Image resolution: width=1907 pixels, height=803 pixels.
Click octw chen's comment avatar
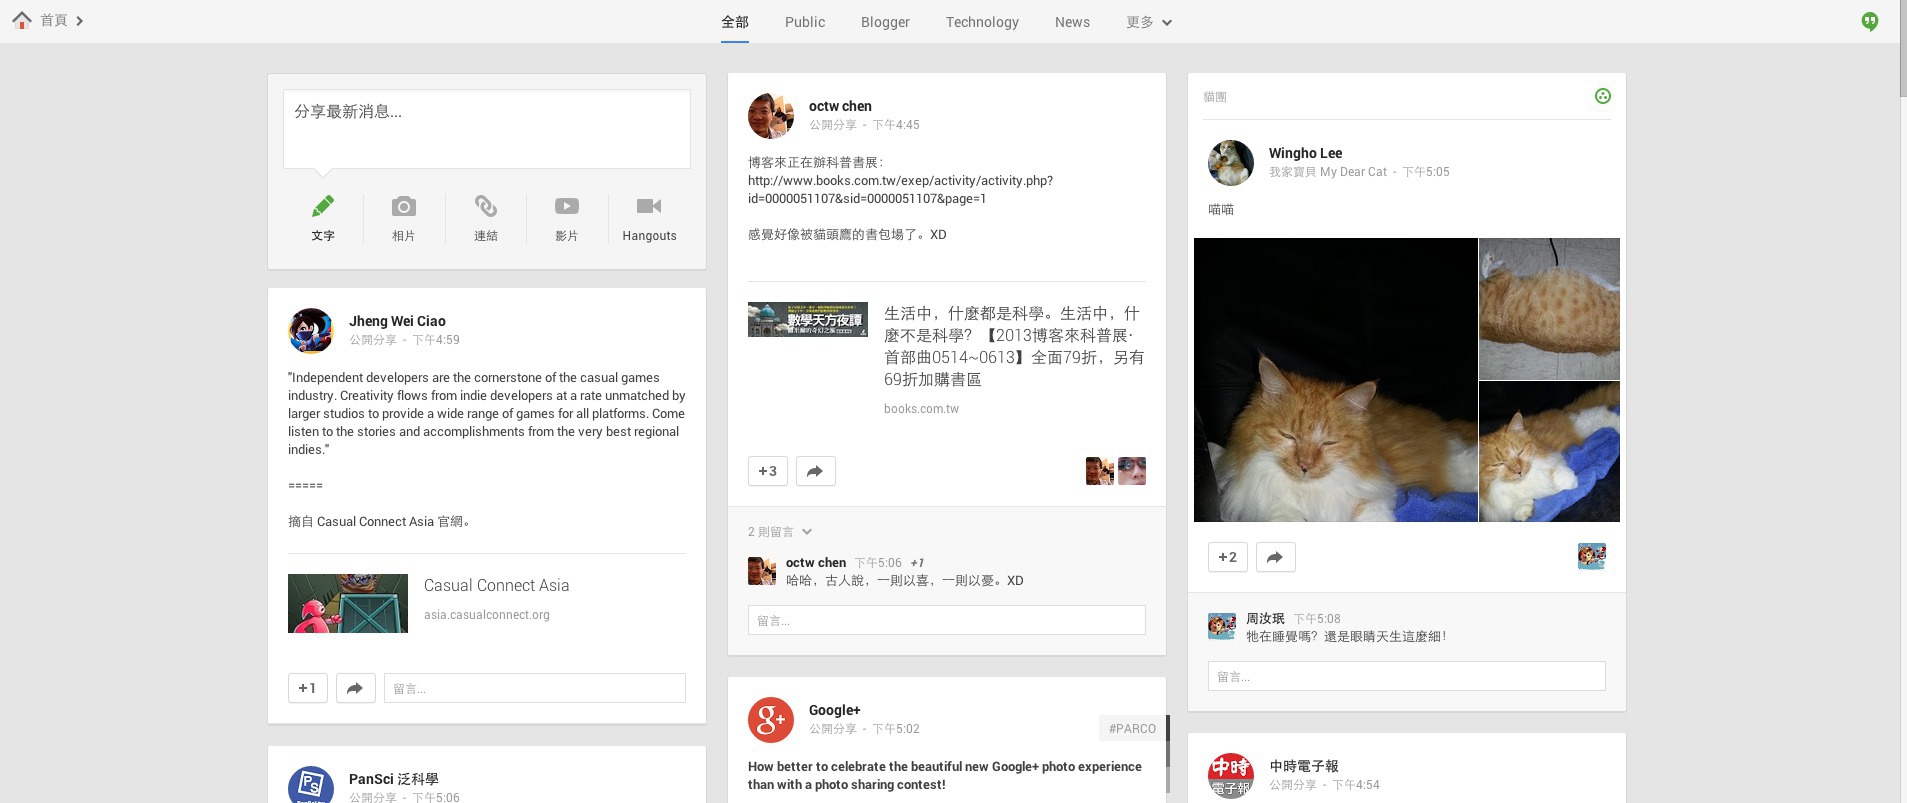point(762,571)
